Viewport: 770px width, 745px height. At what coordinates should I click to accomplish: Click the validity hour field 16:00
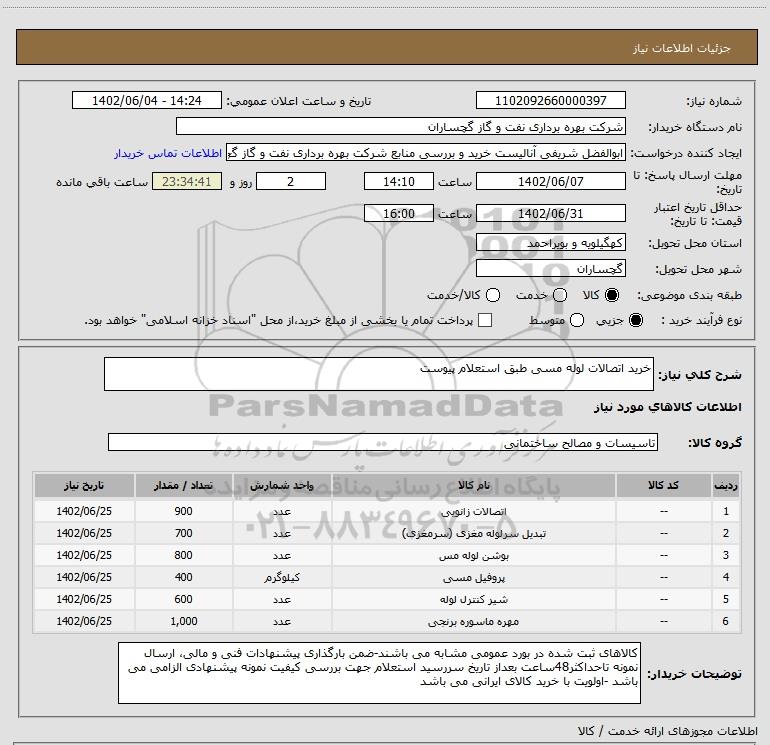[399, 214]
